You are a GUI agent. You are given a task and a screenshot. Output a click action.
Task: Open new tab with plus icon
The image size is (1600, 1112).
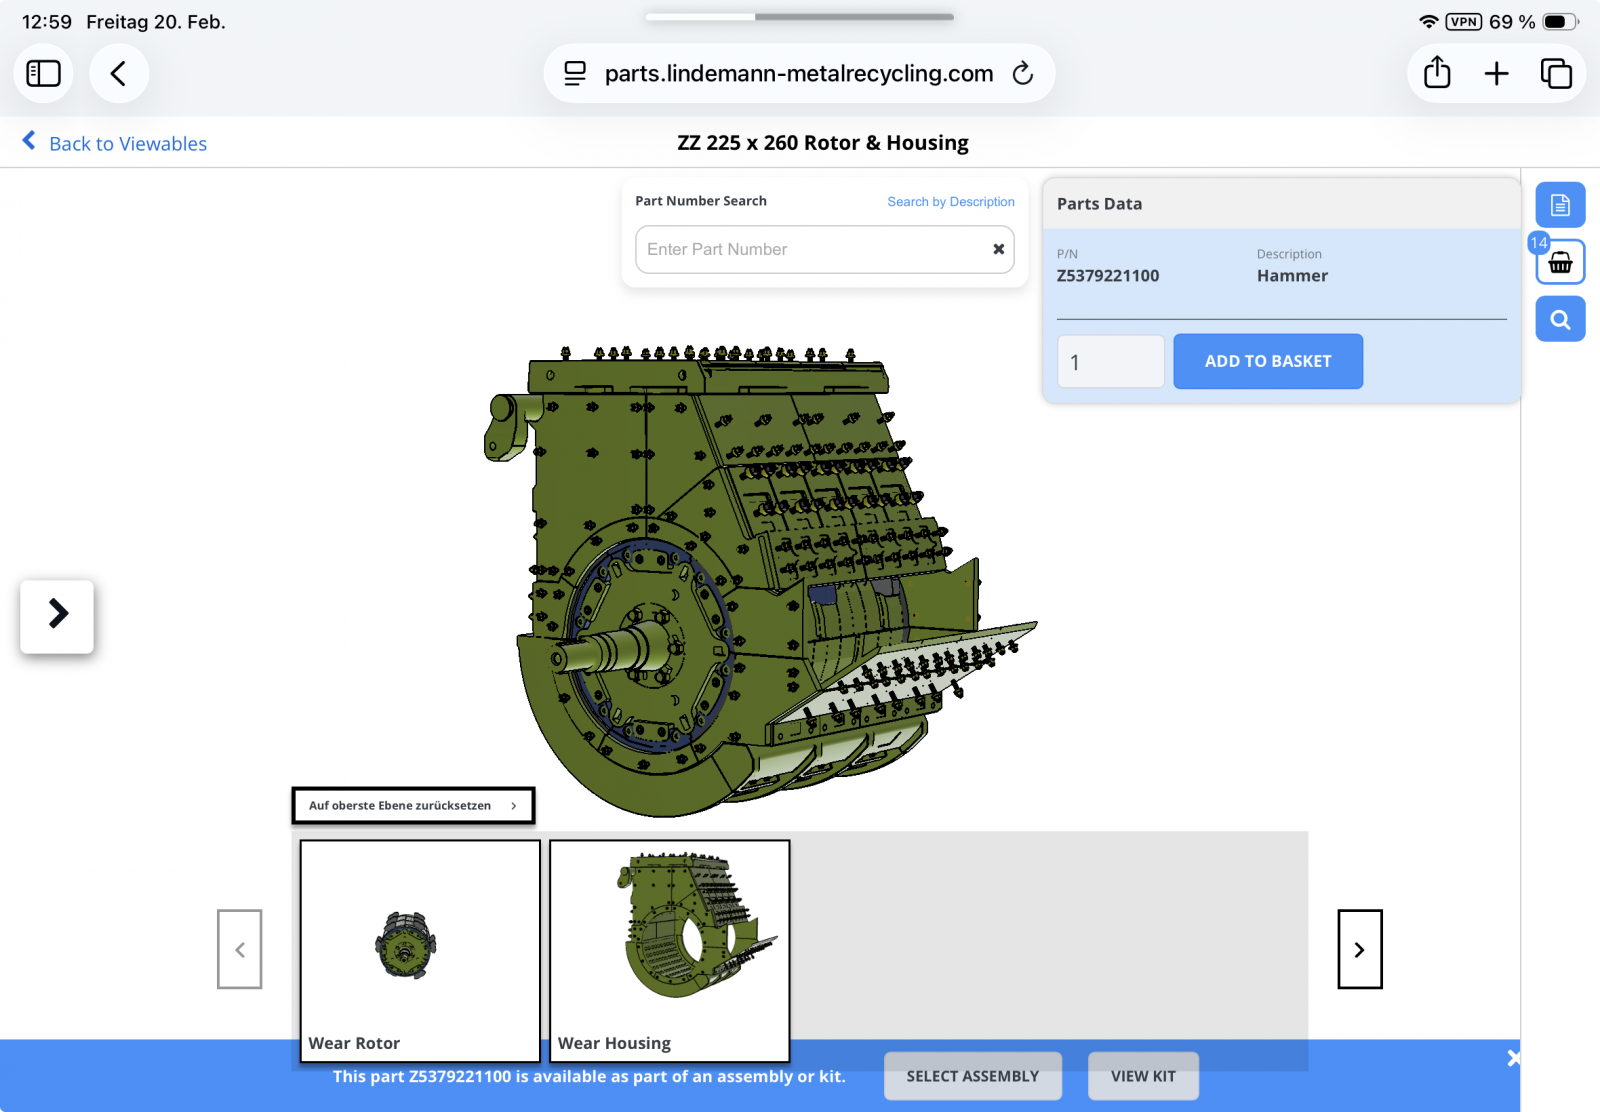point(1496,73)
